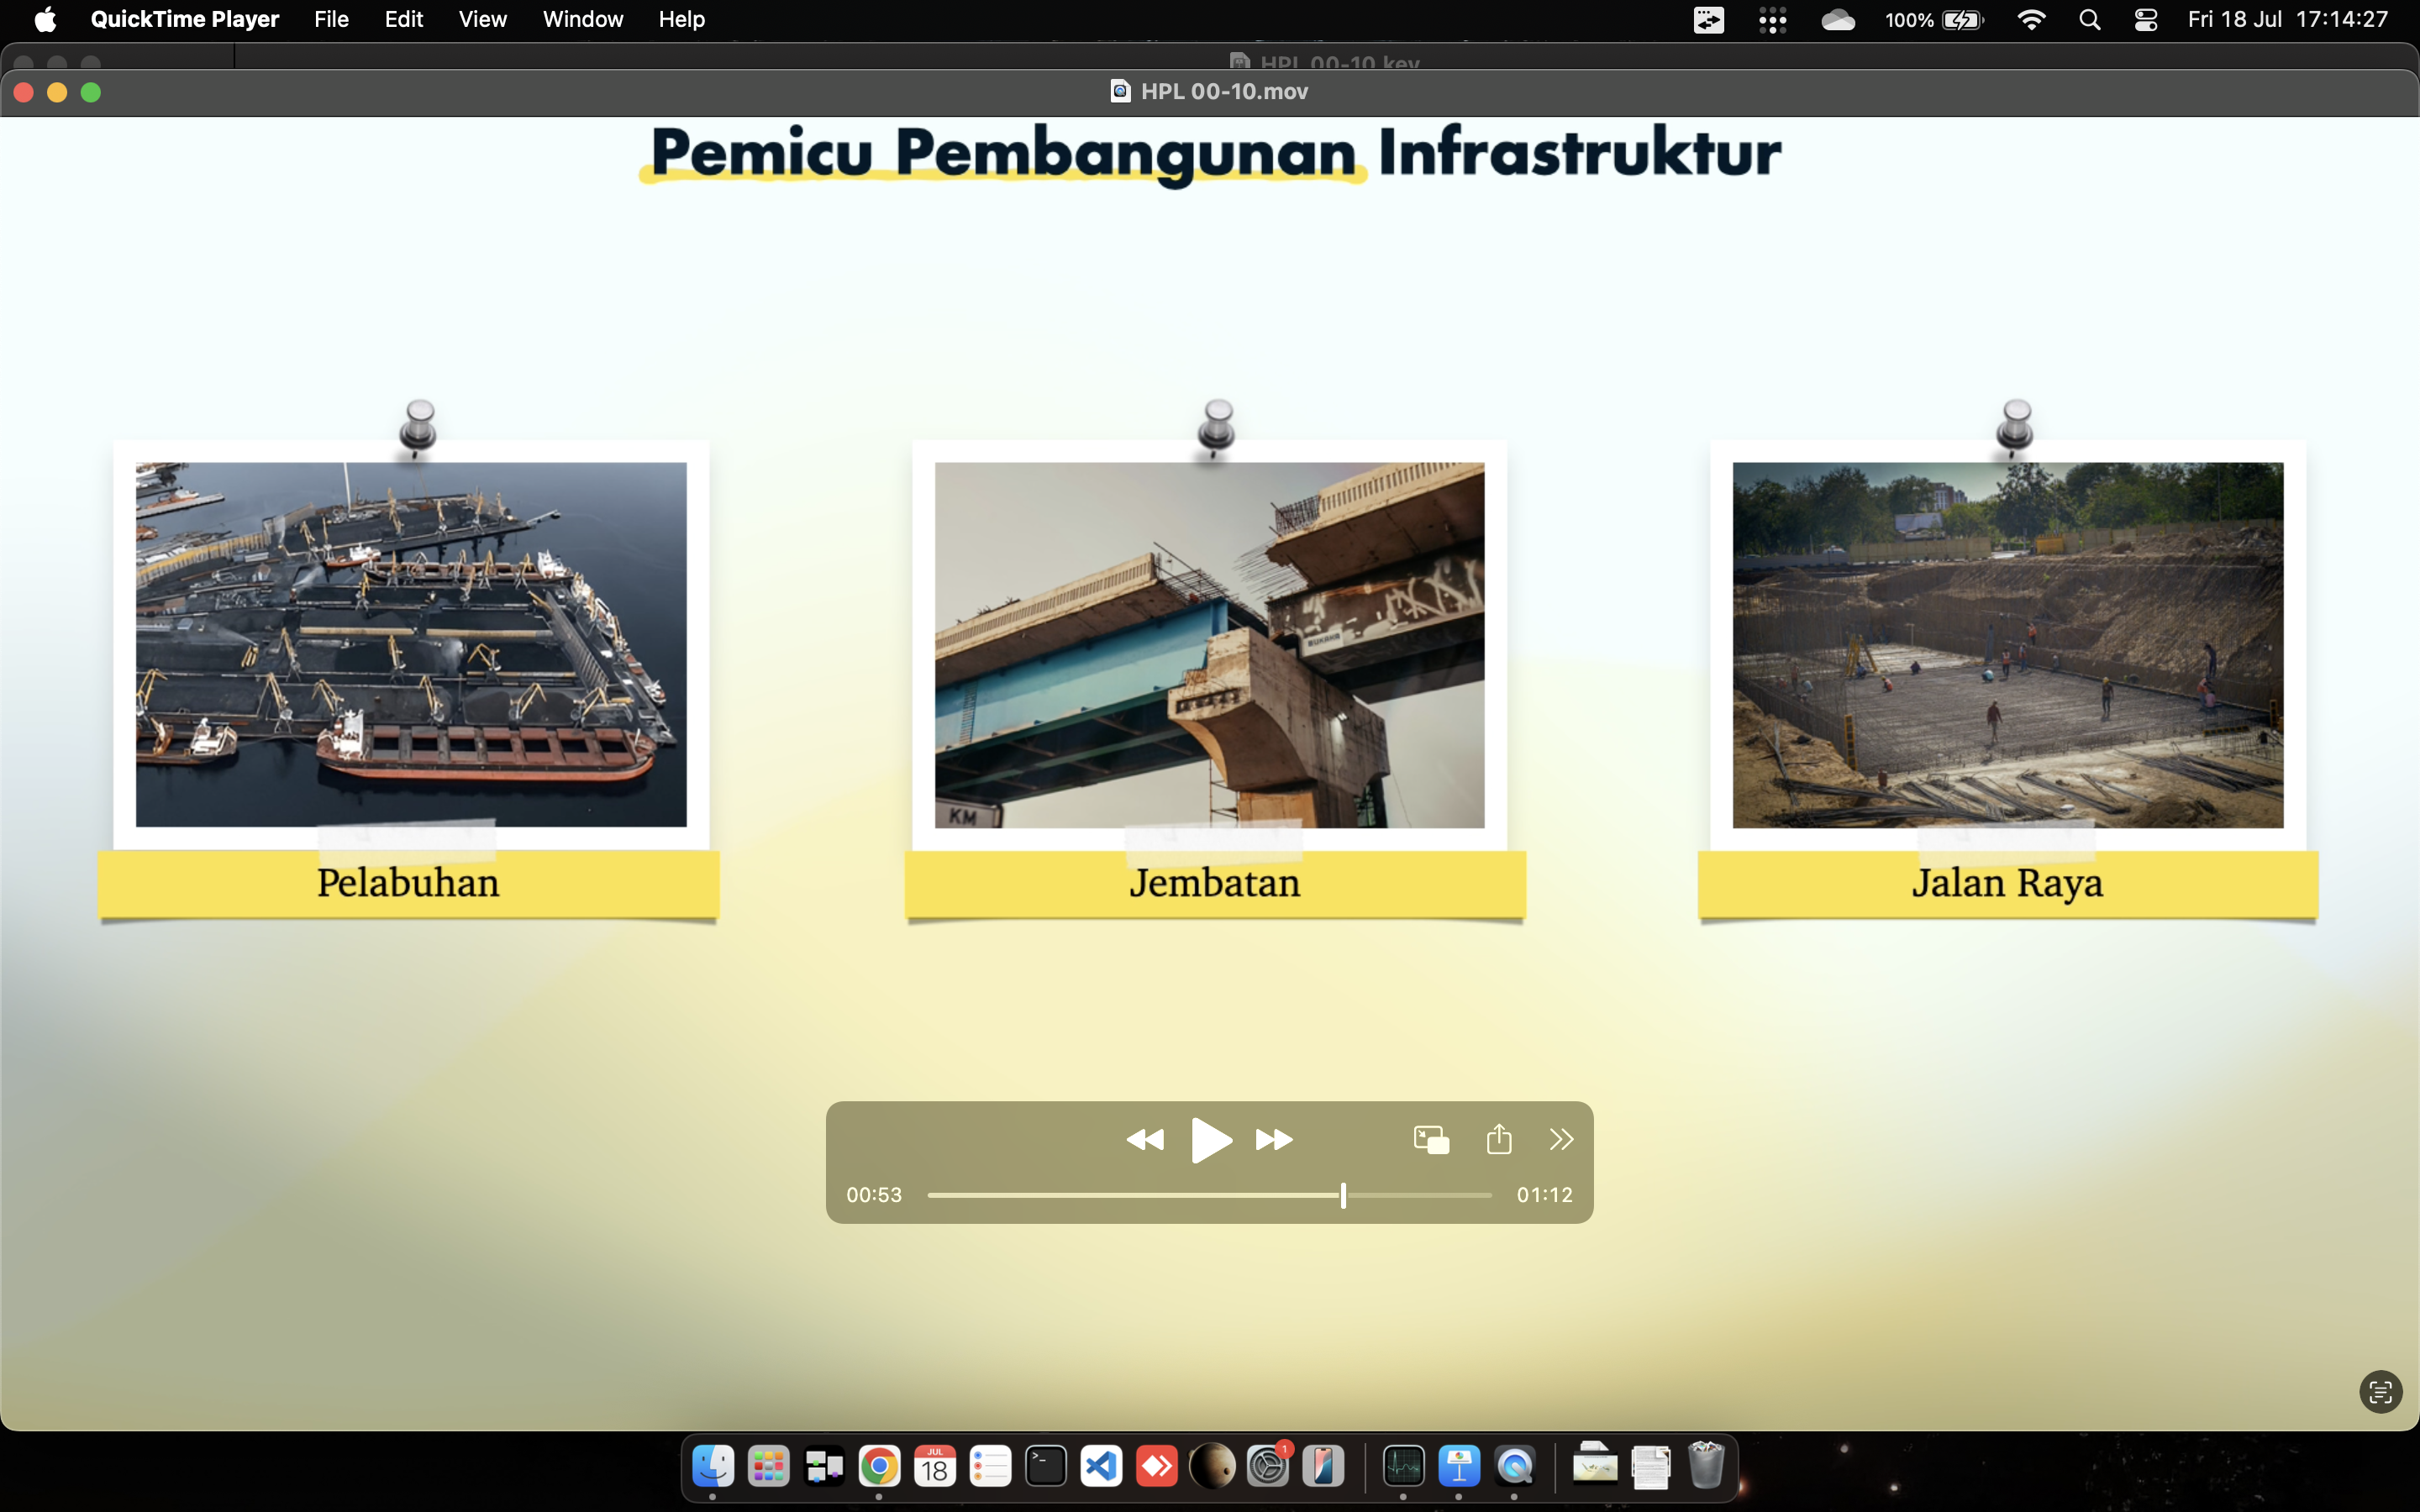Open Keynote from the dock

pyautogui.click(x=1459, y=1467)
